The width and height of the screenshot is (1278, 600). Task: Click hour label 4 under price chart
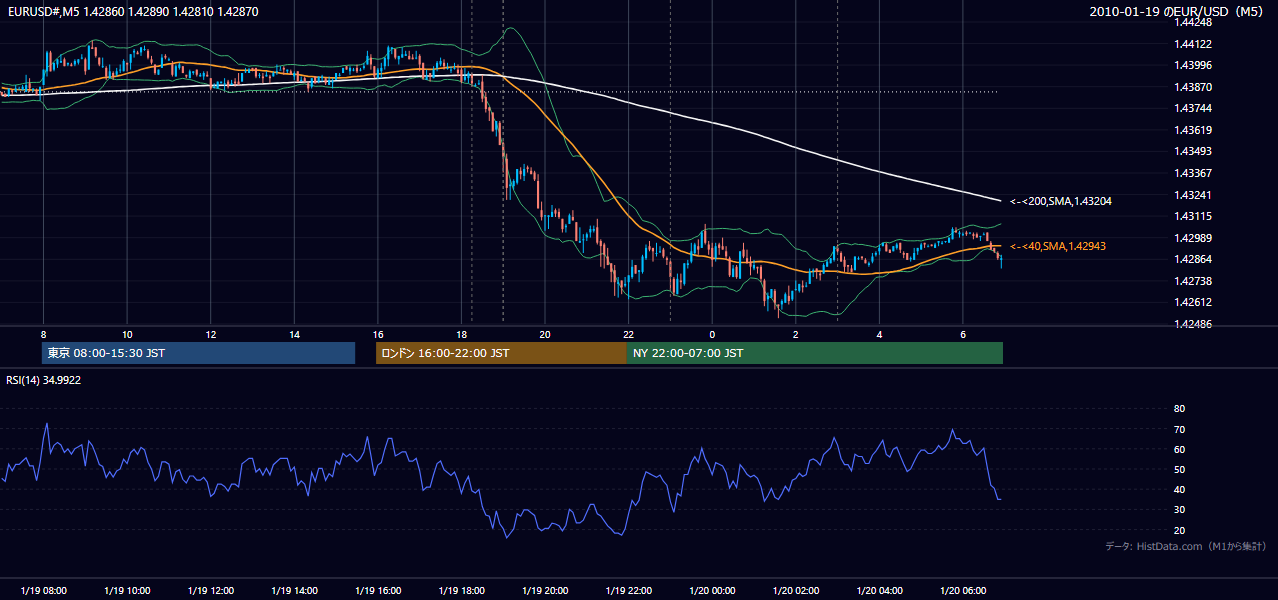(x=879, y=334)
